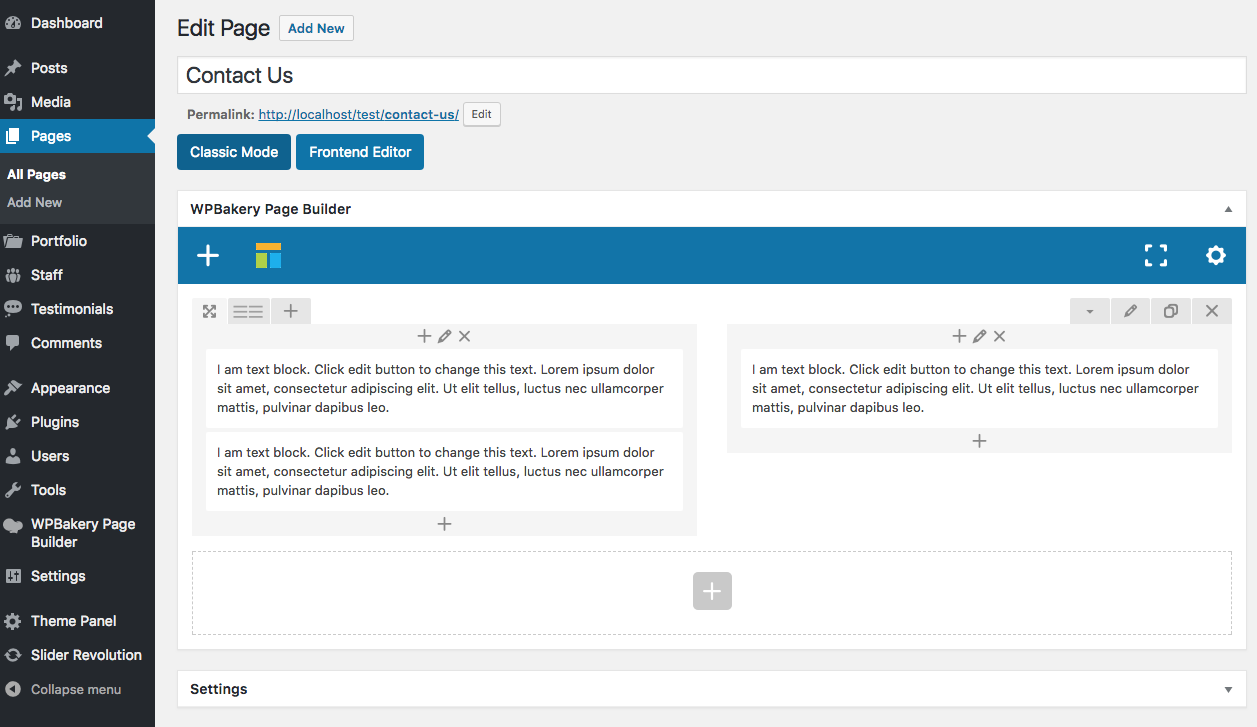The height and width of the screenshot is (727, 1257).
Task: Open Portfolio in the admin menu
Action: pos(77,241)
